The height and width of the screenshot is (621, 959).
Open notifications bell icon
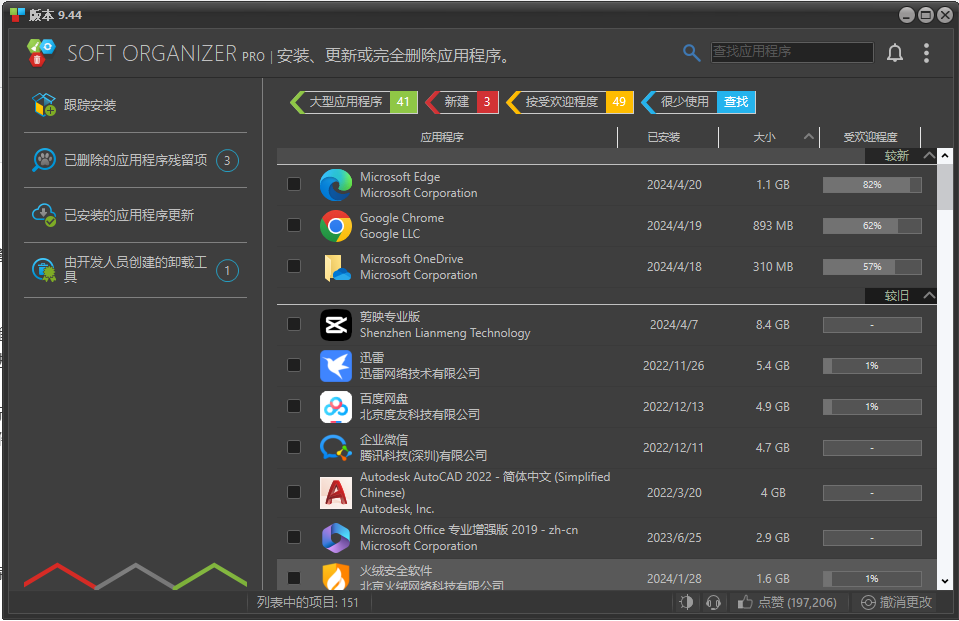(895, 53)
